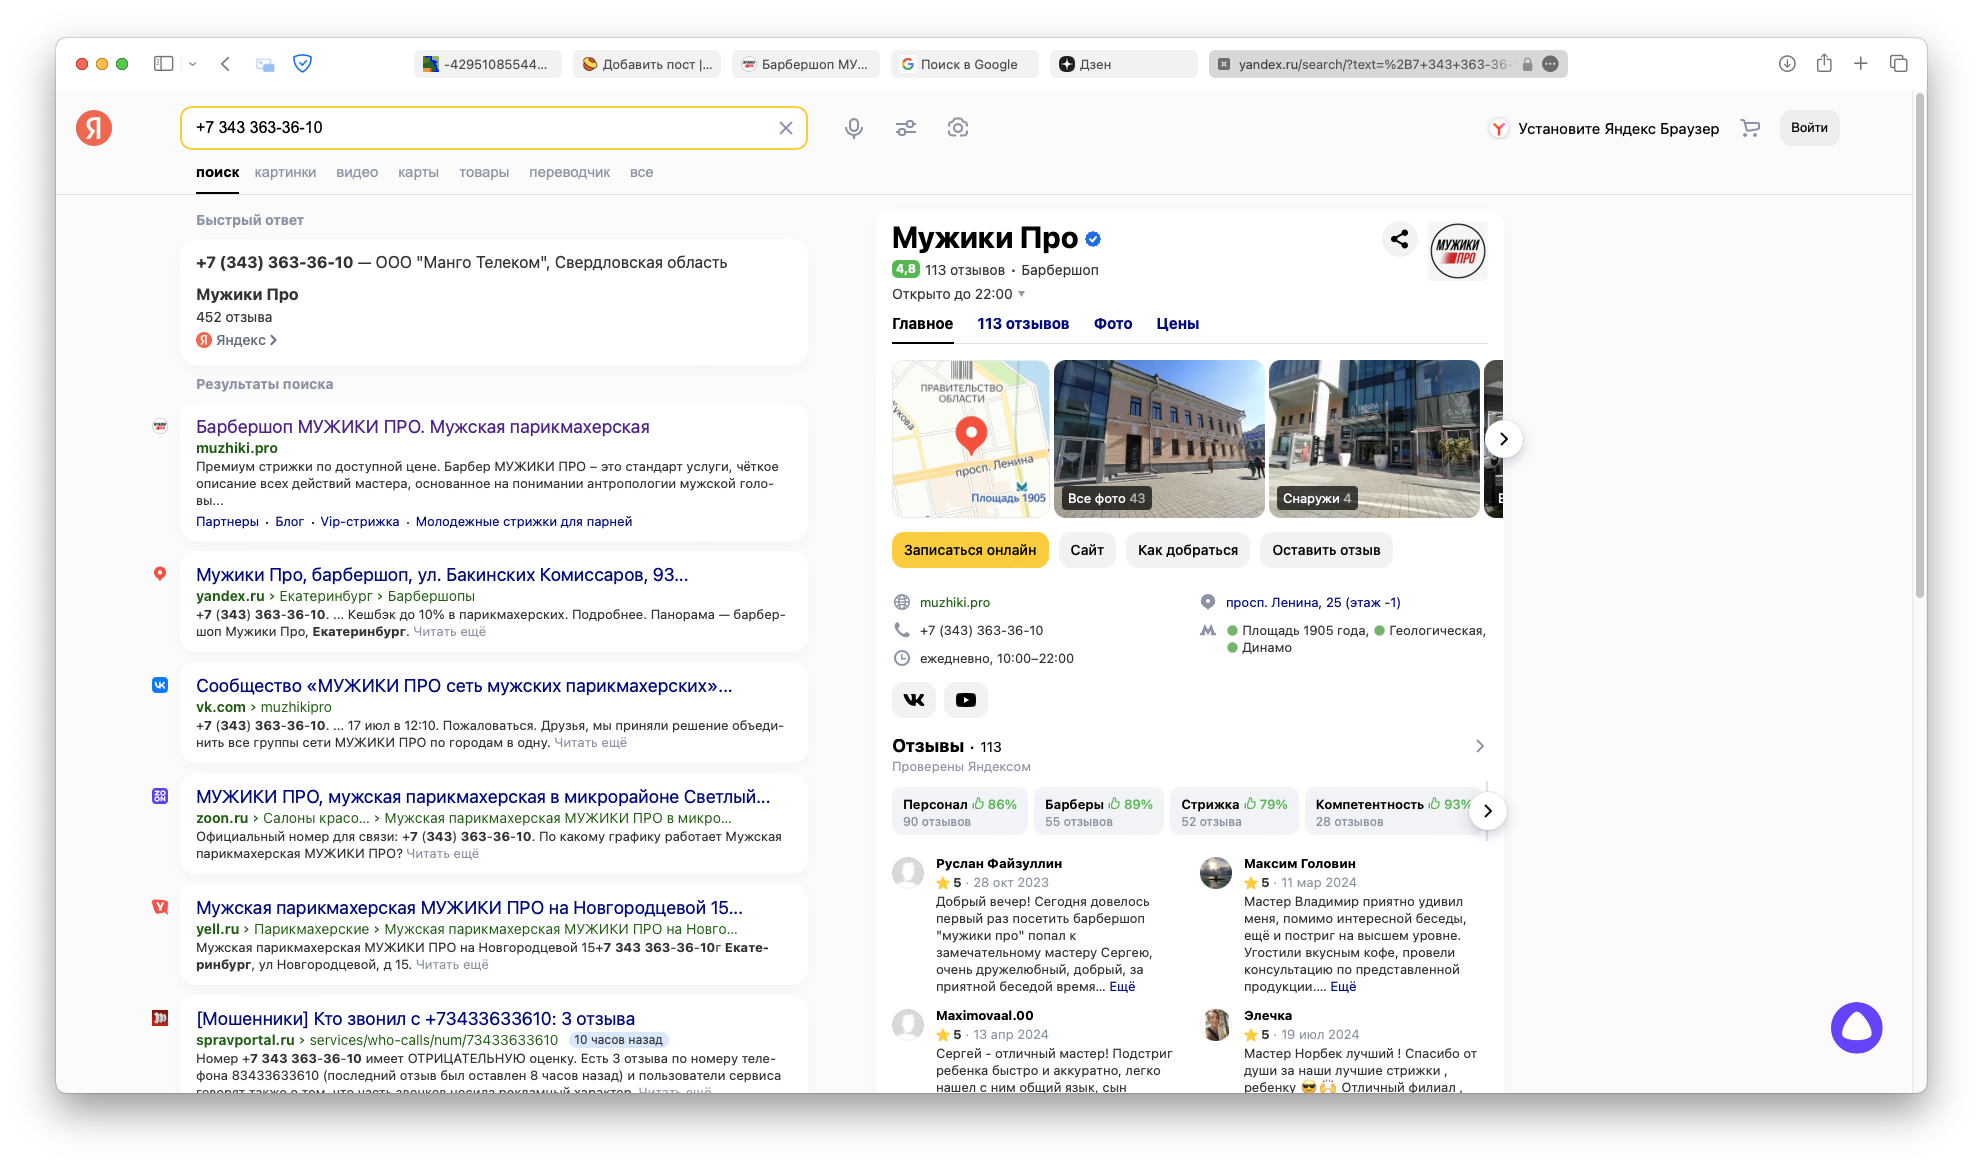
Task: Open the просп. Ленина, 25 address link
Action: (1313, 602)
